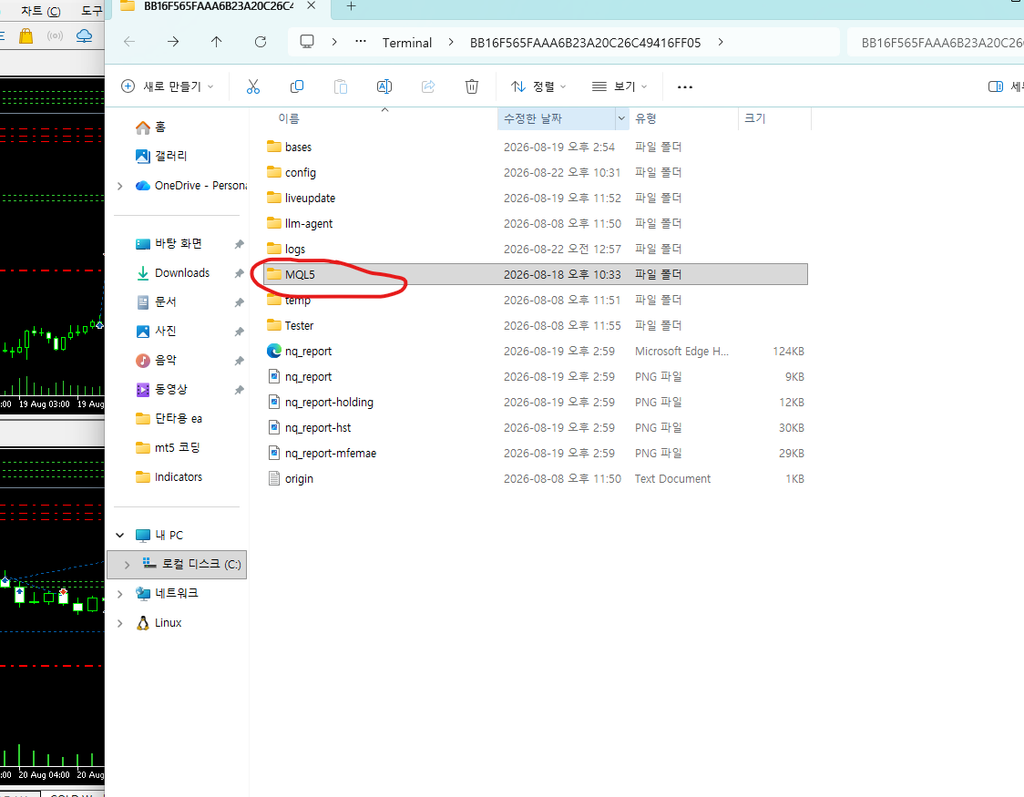Open the Linux navigation item
1024x797 pixels.
(159, 623)
